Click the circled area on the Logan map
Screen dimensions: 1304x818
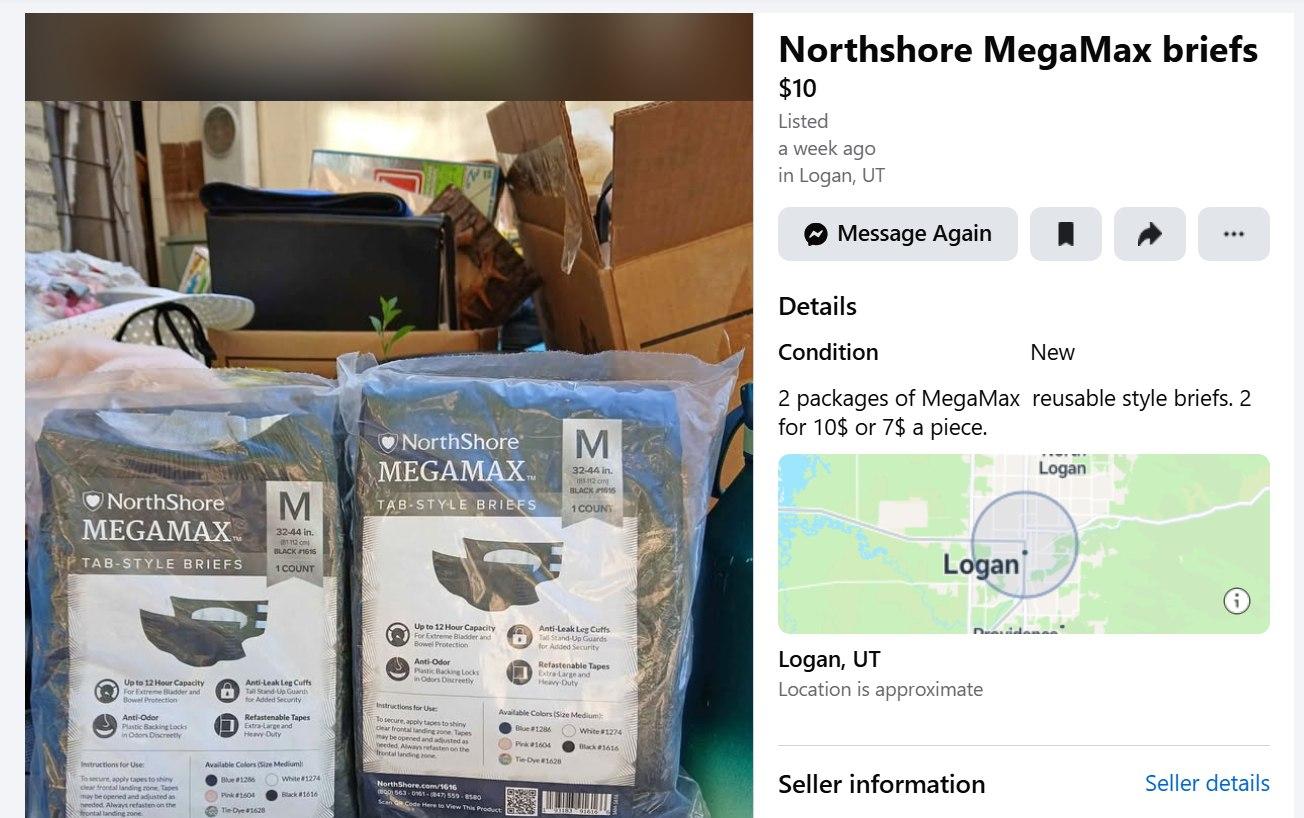[1024, 544]
